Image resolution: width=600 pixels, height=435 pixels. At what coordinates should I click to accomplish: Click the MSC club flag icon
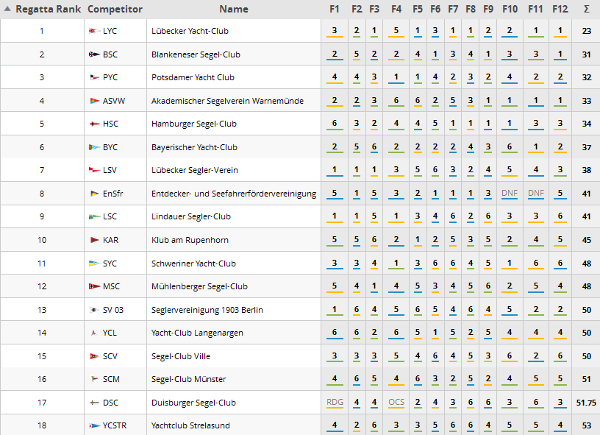click(94, 286)
